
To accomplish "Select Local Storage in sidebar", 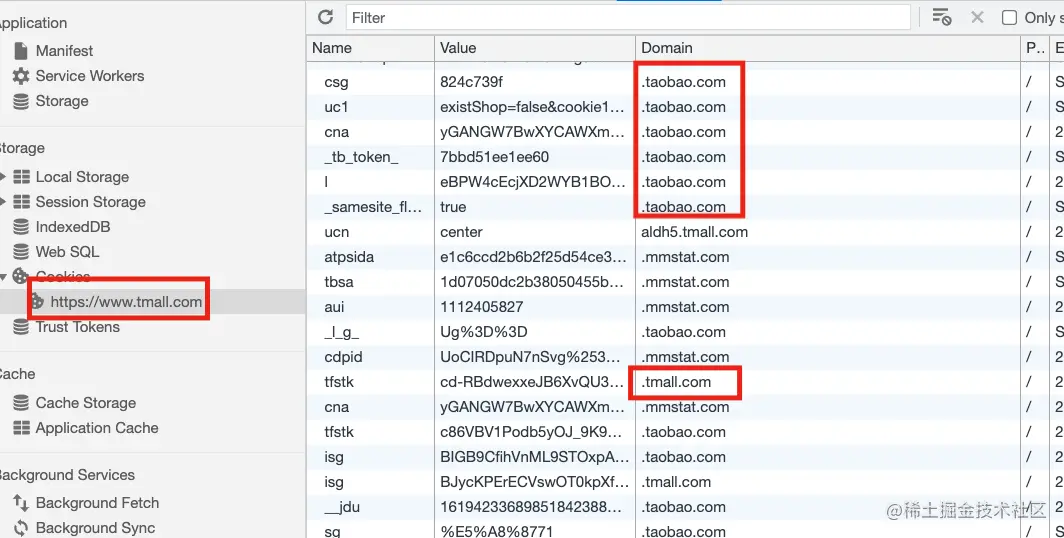I will coord(82,177).
